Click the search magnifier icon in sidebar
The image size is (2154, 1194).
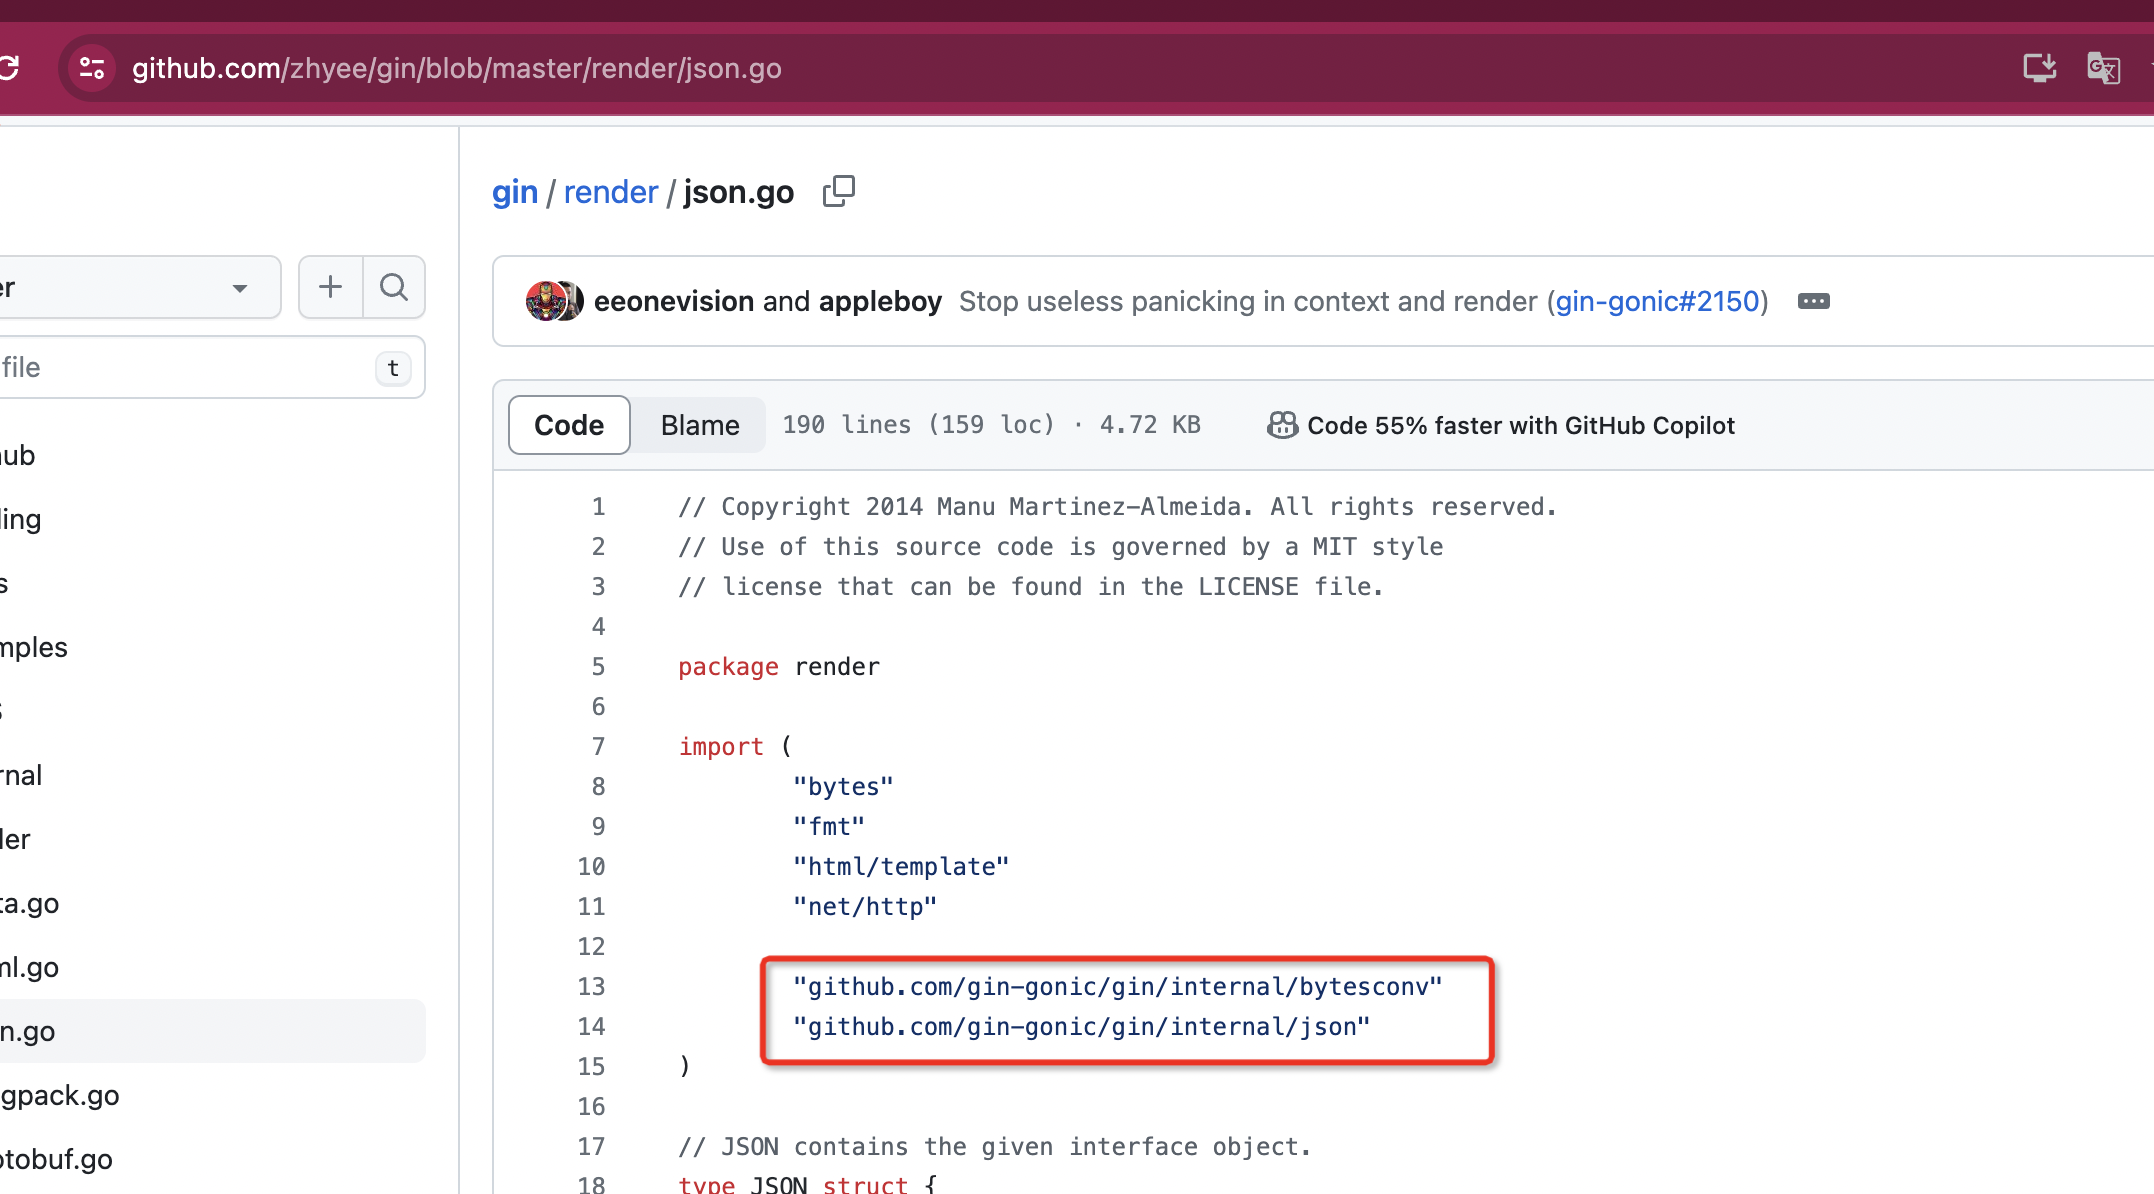tap(394, 287)
